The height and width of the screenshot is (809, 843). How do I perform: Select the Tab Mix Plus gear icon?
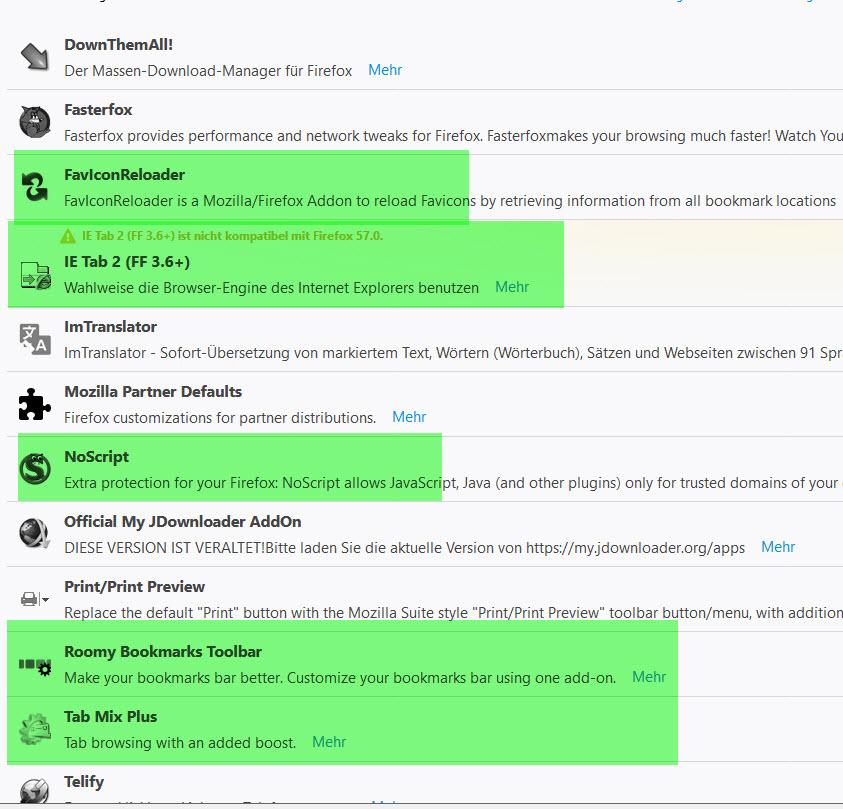click(x=35, y=729)
